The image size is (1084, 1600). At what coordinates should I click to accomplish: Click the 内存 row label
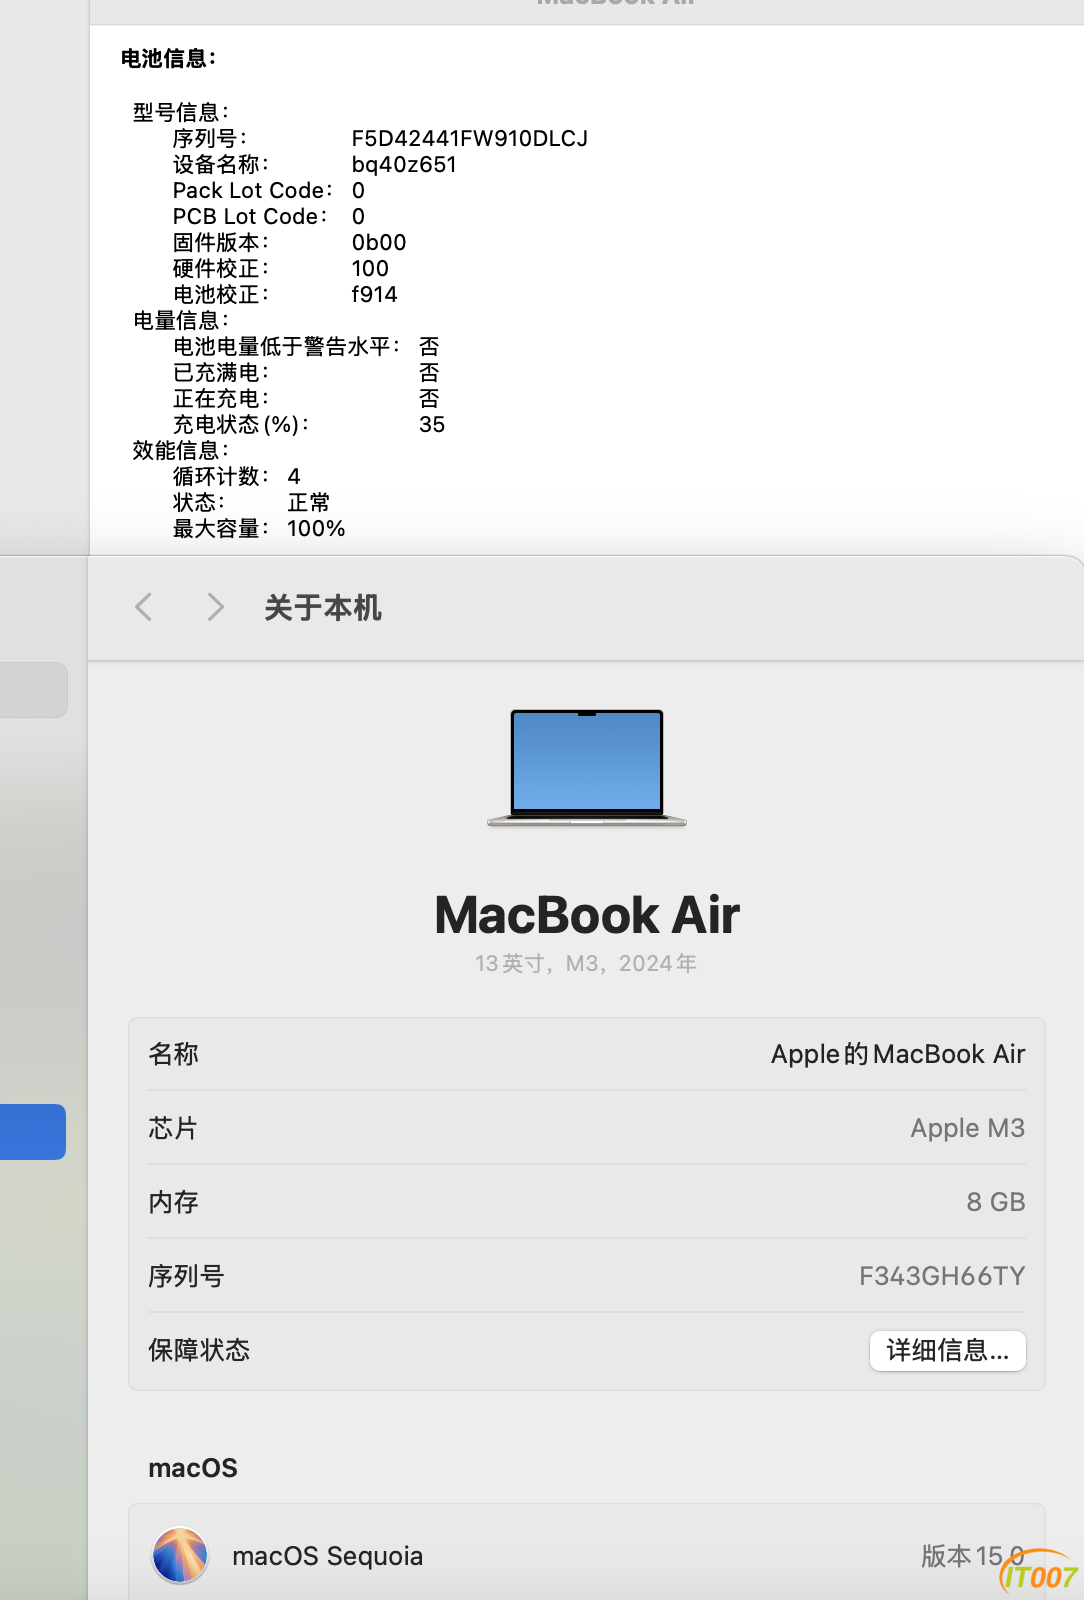pos(174,1202)
